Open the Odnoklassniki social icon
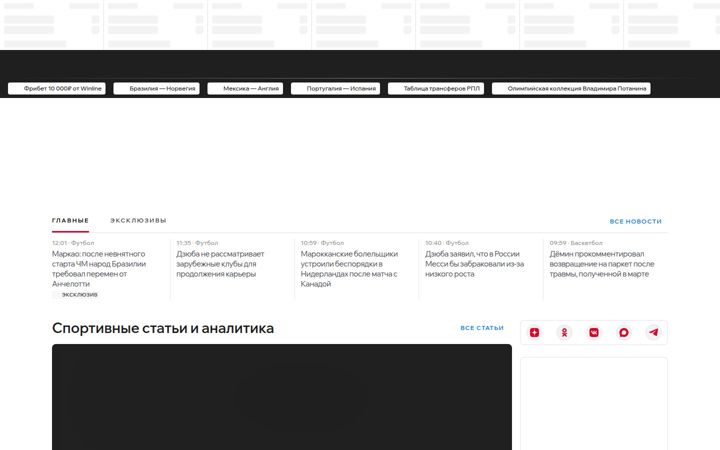720x450 pixels. [564, 332]
